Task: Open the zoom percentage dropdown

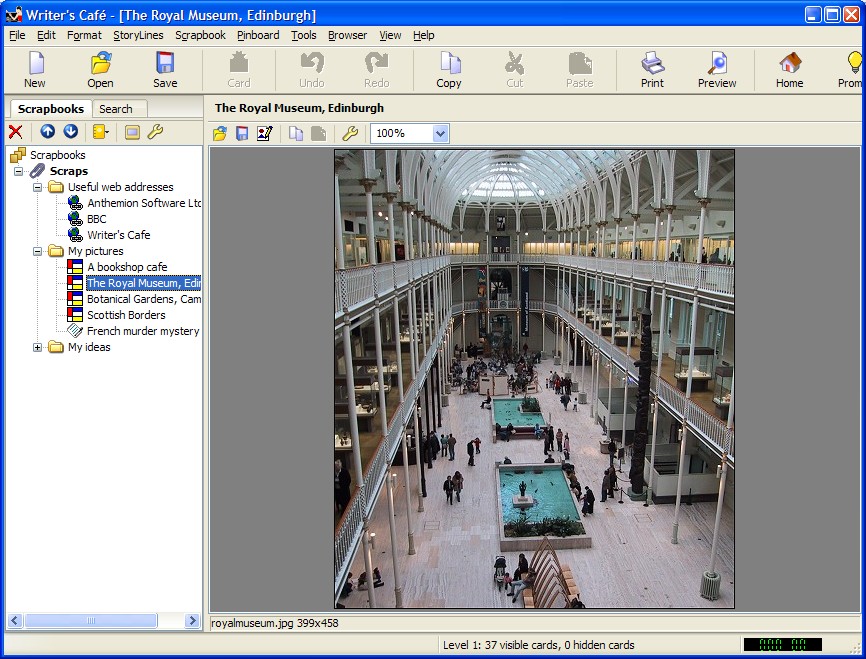Action: pos(437,133)
